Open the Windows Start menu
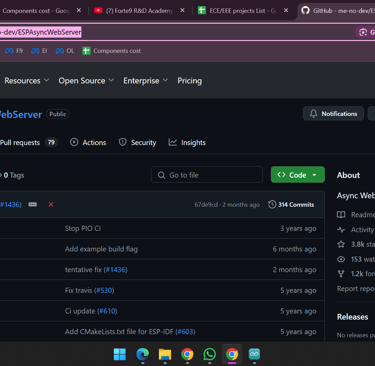The image size is (375, 366). coord(120,354)
